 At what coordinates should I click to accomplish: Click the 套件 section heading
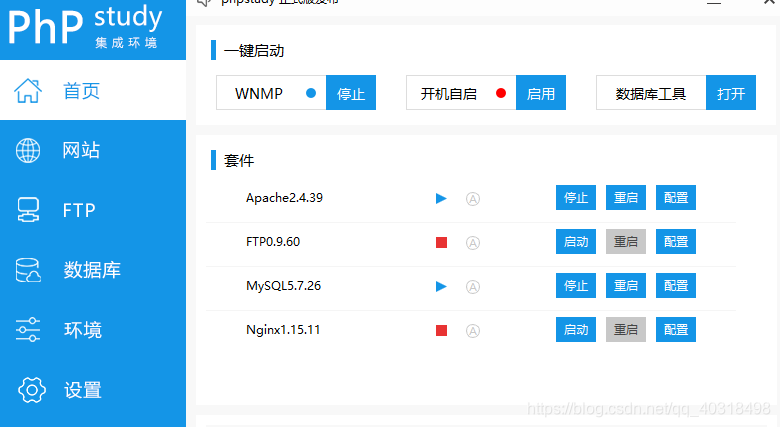pos(239,161)
